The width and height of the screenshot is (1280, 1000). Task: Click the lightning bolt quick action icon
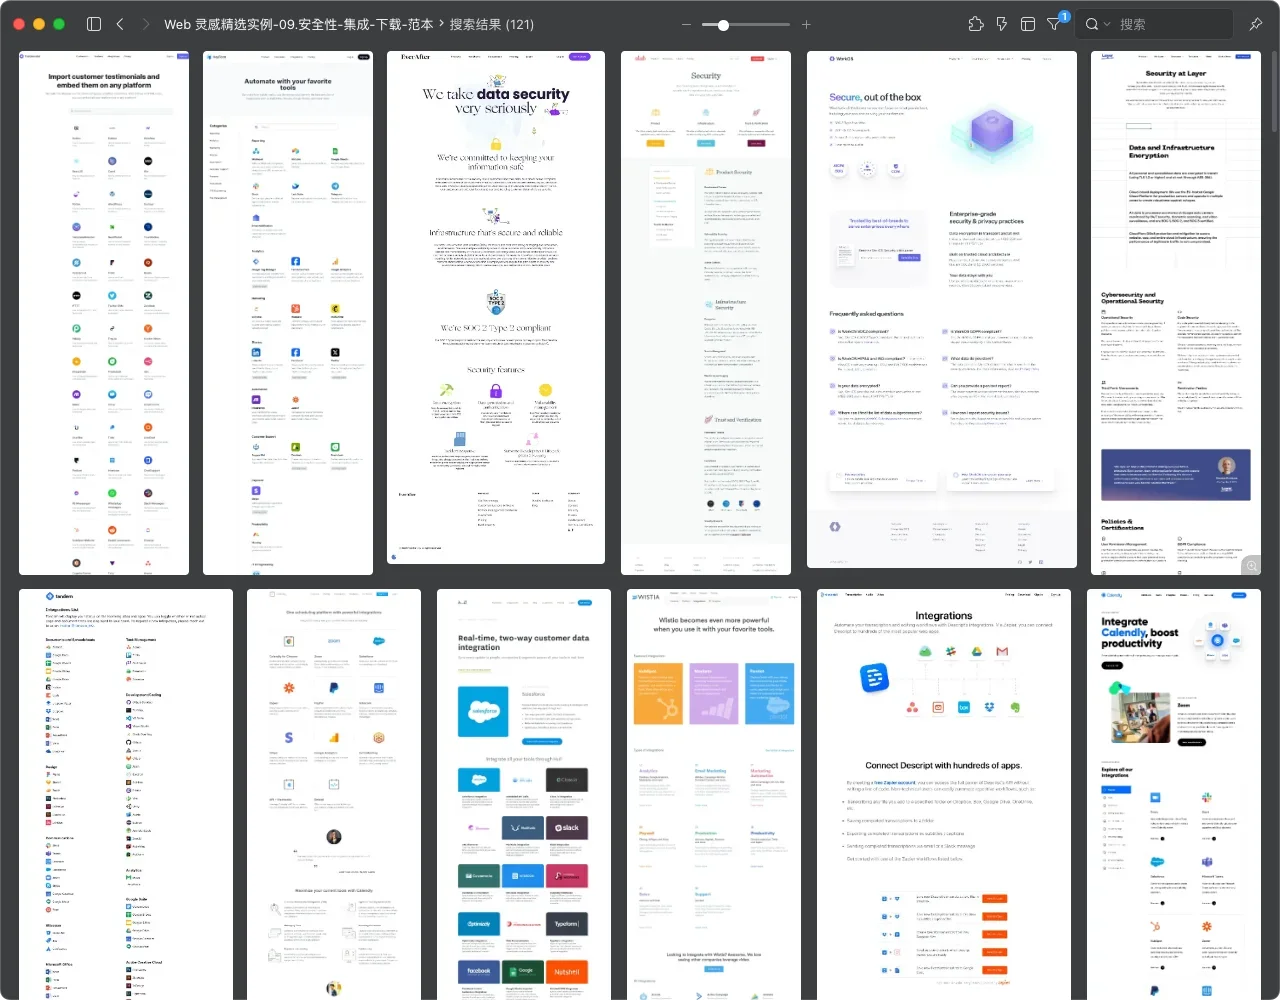(1001, 24)
